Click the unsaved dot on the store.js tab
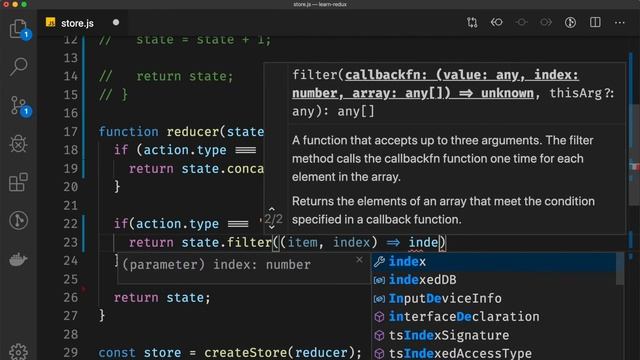The height and width of the screenshot is (360, 640). point(116,22)
